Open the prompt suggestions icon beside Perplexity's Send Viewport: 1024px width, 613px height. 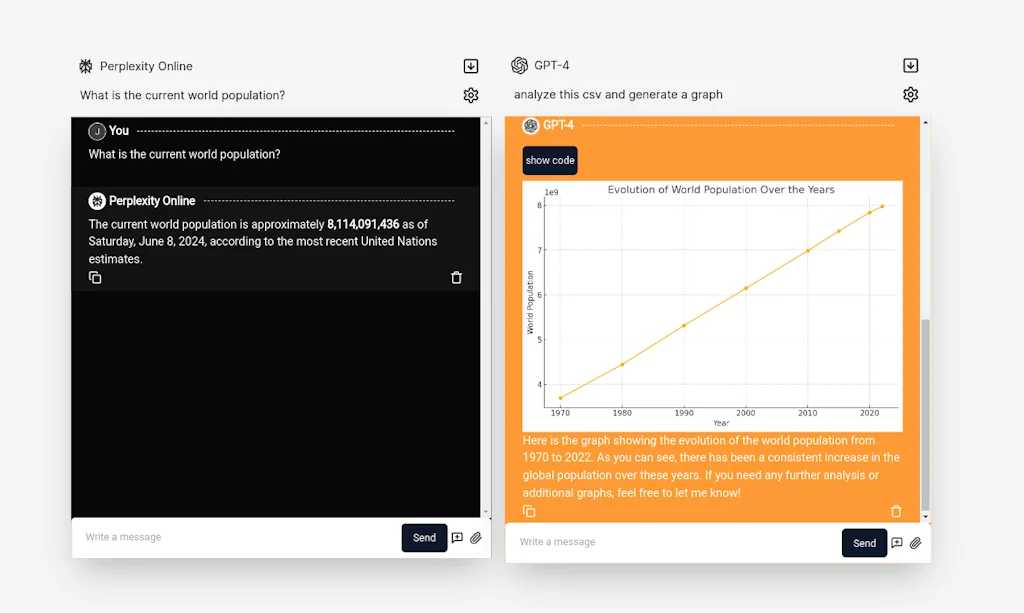[x=457, y=538]
